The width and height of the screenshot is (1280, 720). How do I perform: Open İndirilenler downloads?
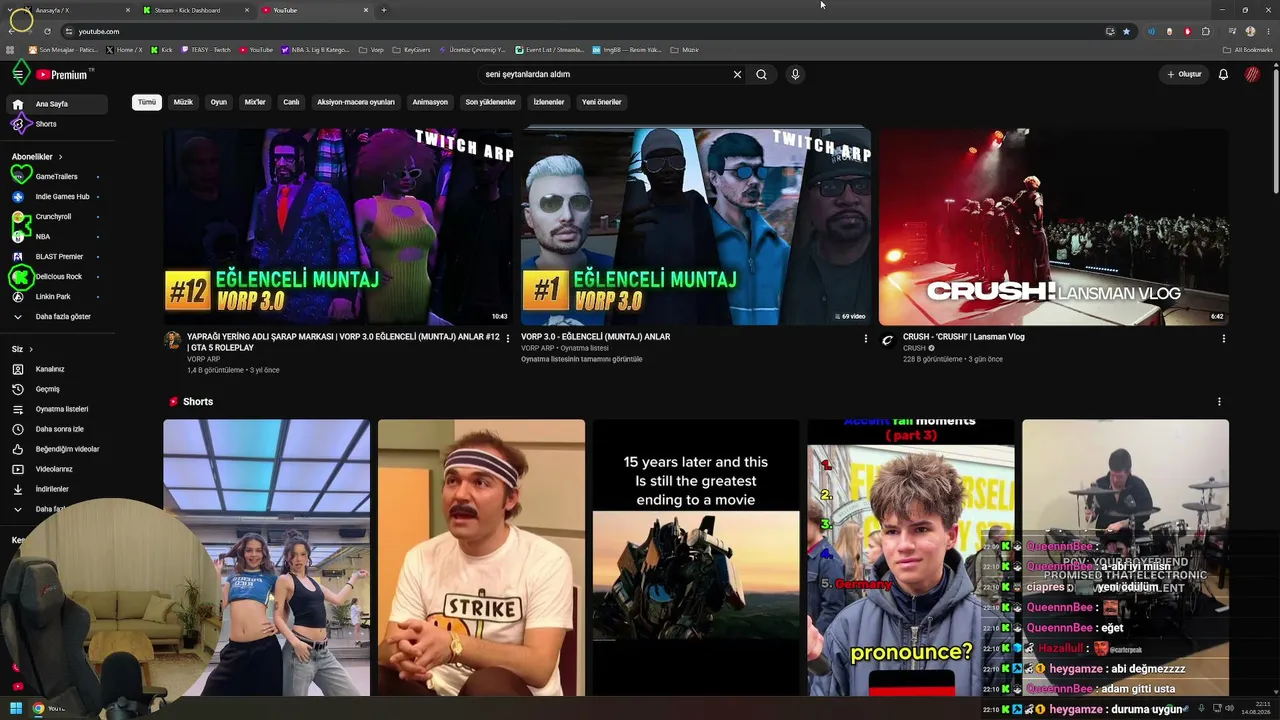pos(56,489)
